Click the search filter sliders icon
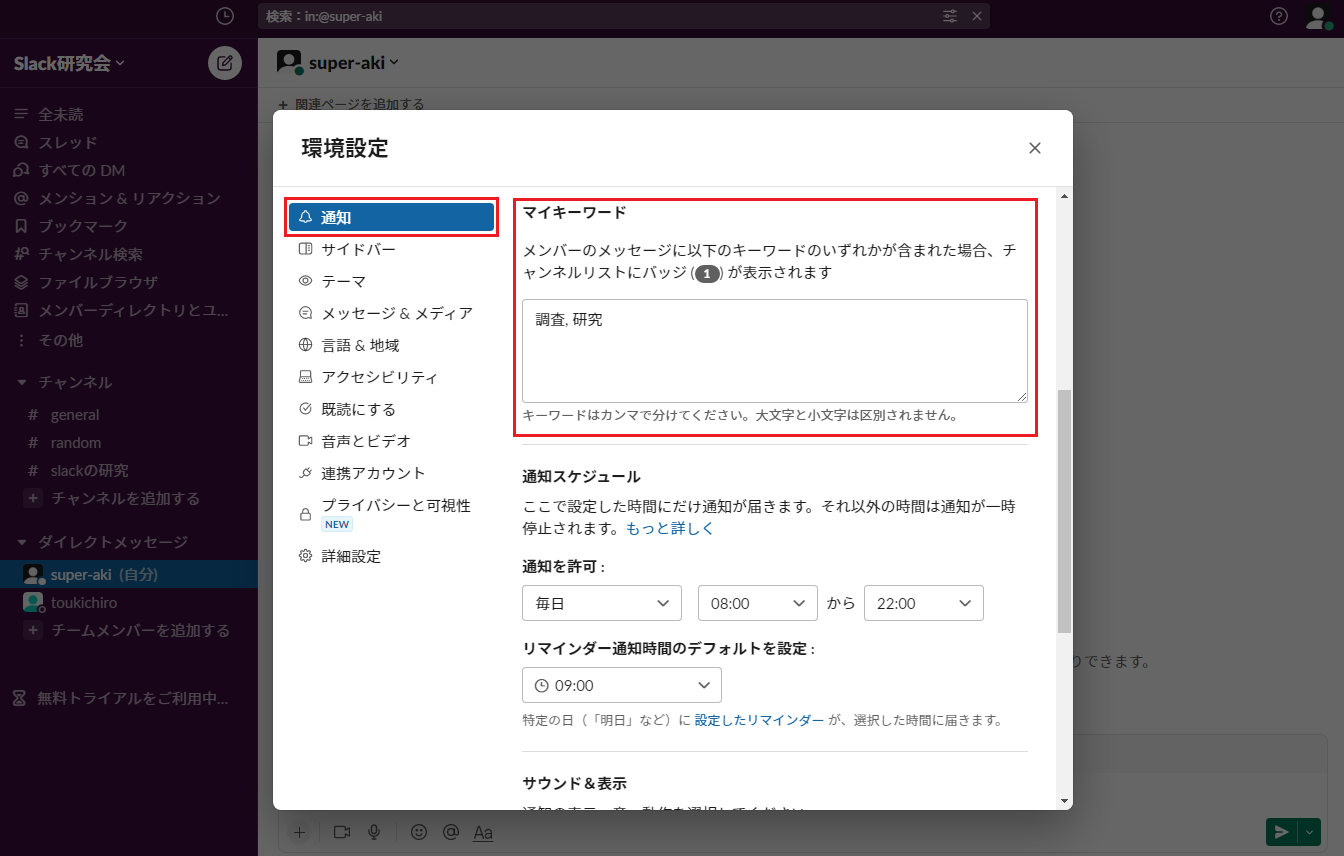Viewport: 1344px width, 856px height. pyautogui.click(x=950, y=16)
